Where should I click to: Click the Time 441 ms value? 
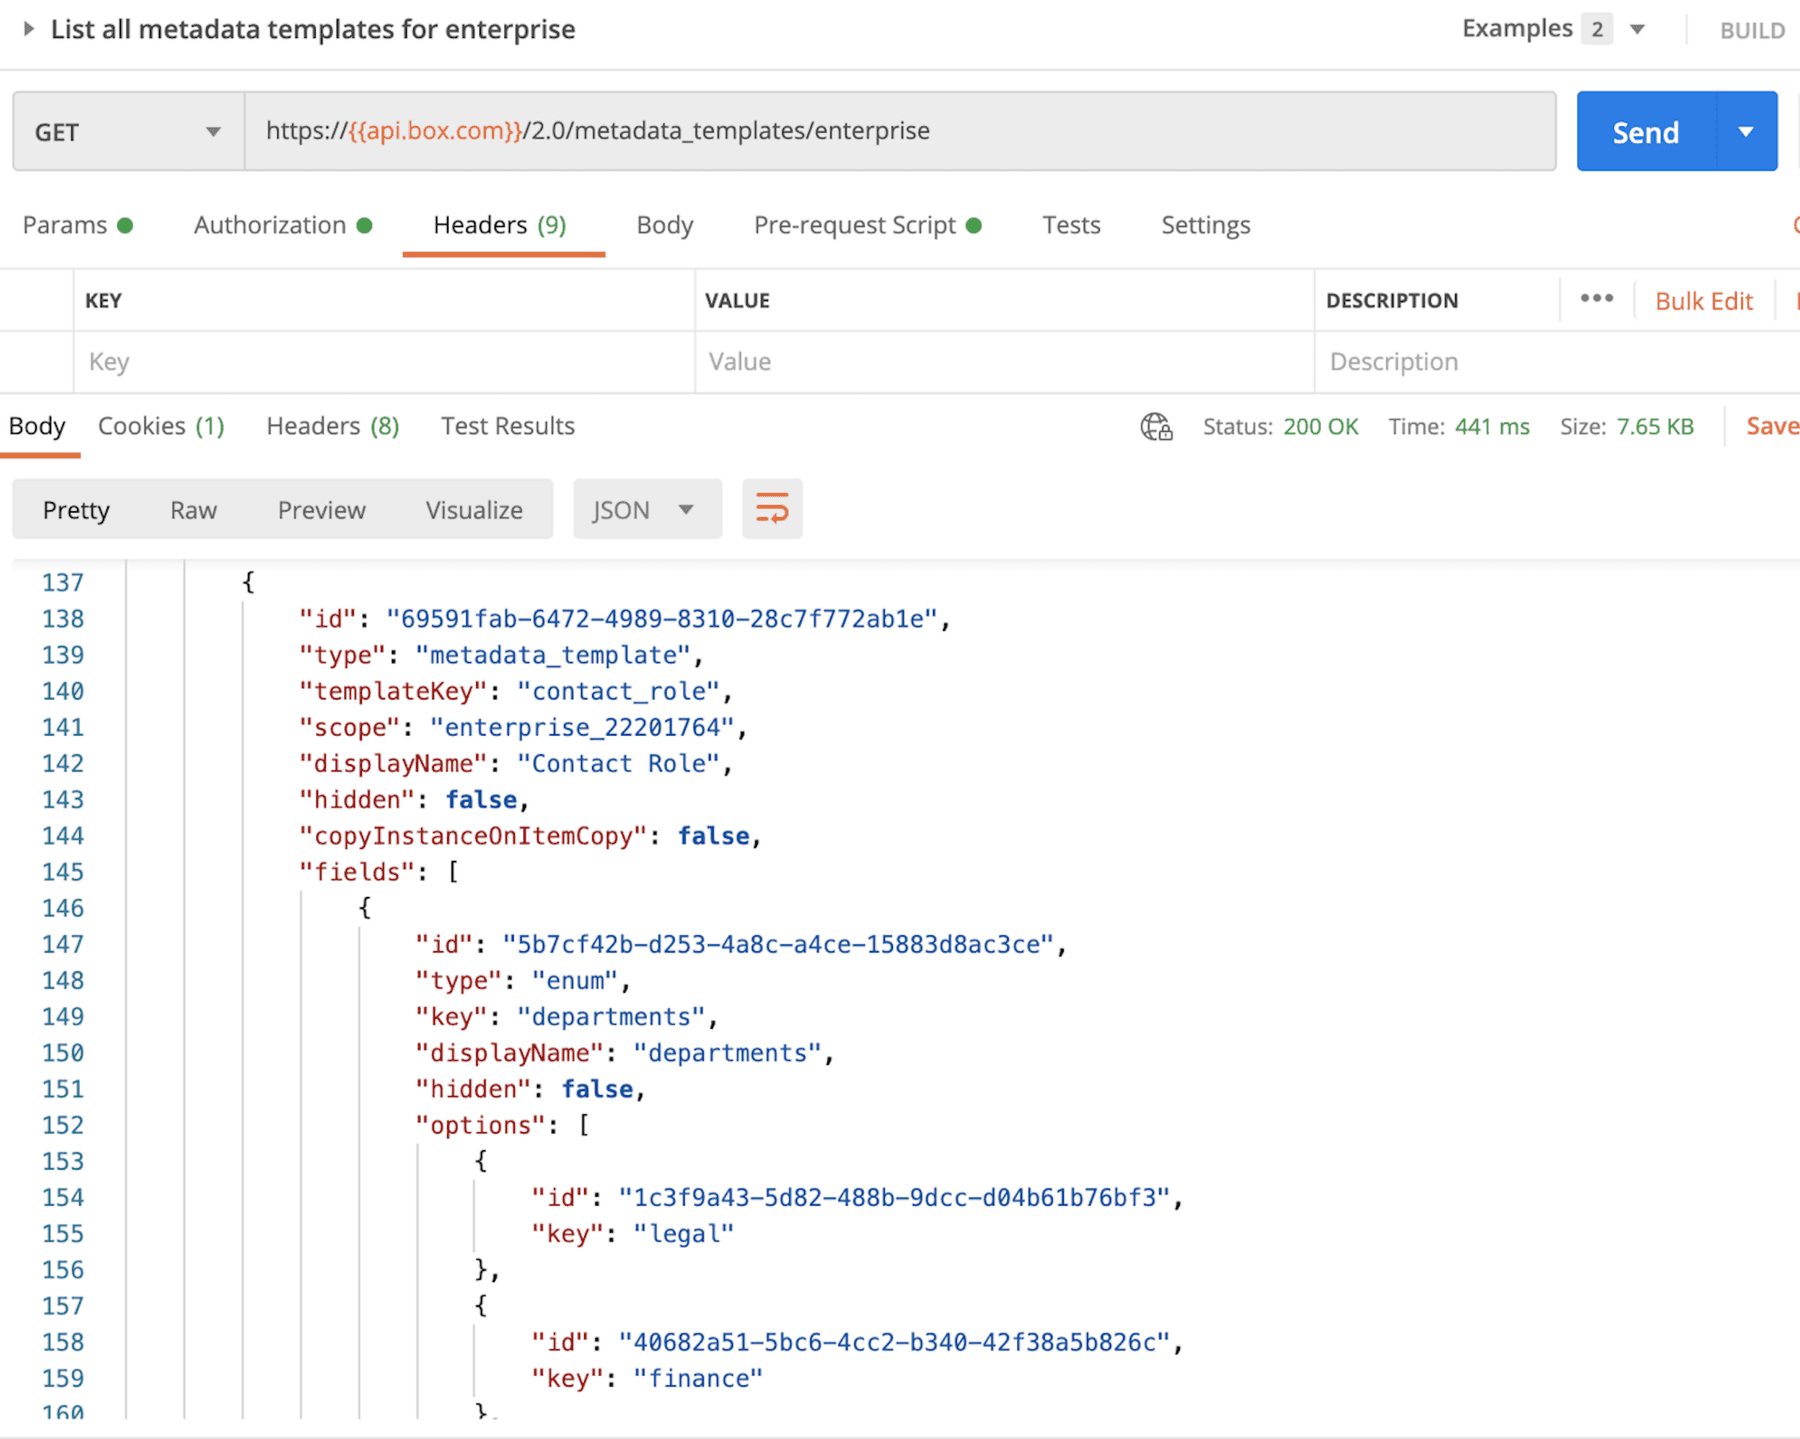(1491, 427)
